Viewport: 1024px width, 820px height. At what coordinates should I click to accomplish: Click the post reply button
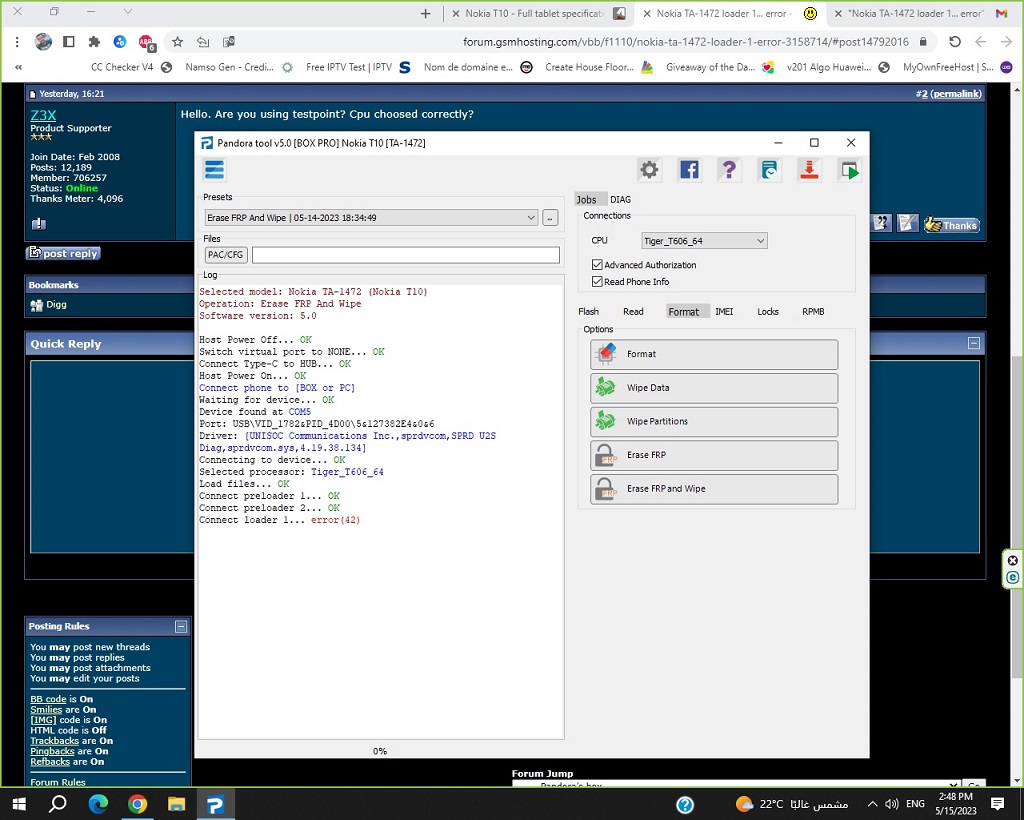coord(64,254)
